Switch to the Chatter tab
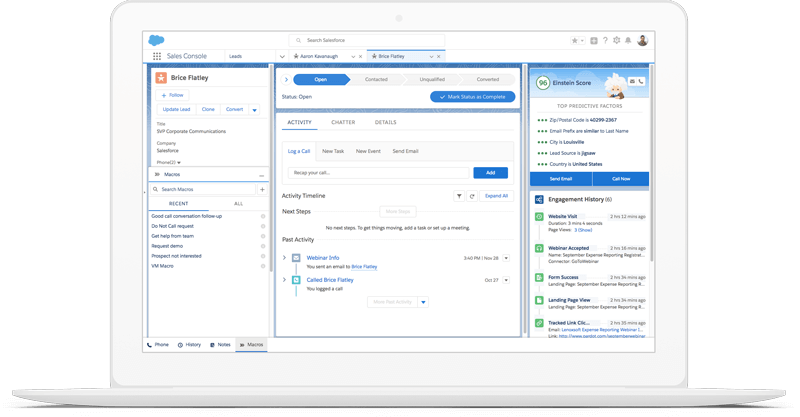The width and height of the screenshot is (800, 417). [343, 122]
